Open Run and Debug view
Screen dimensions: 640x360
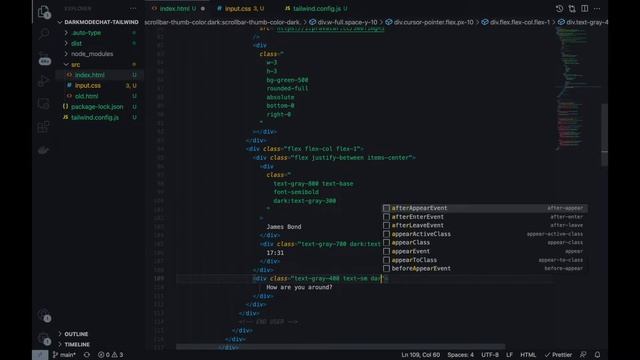44,81
